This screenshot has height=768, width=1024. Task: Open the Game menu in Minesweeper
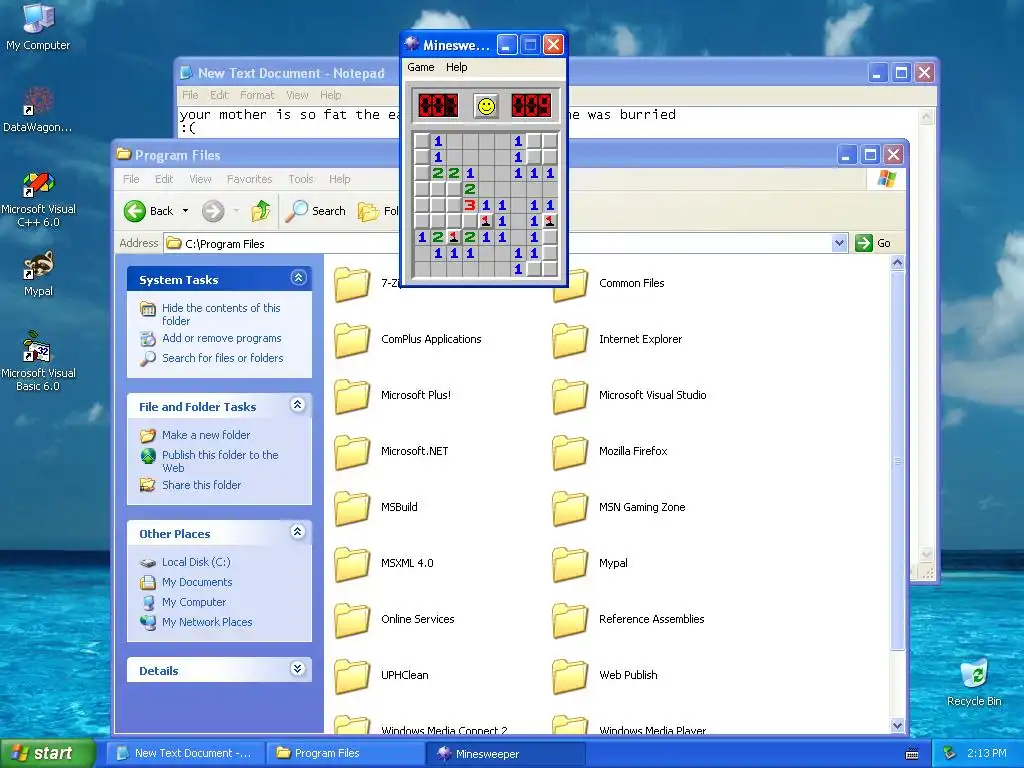(421, 67)
